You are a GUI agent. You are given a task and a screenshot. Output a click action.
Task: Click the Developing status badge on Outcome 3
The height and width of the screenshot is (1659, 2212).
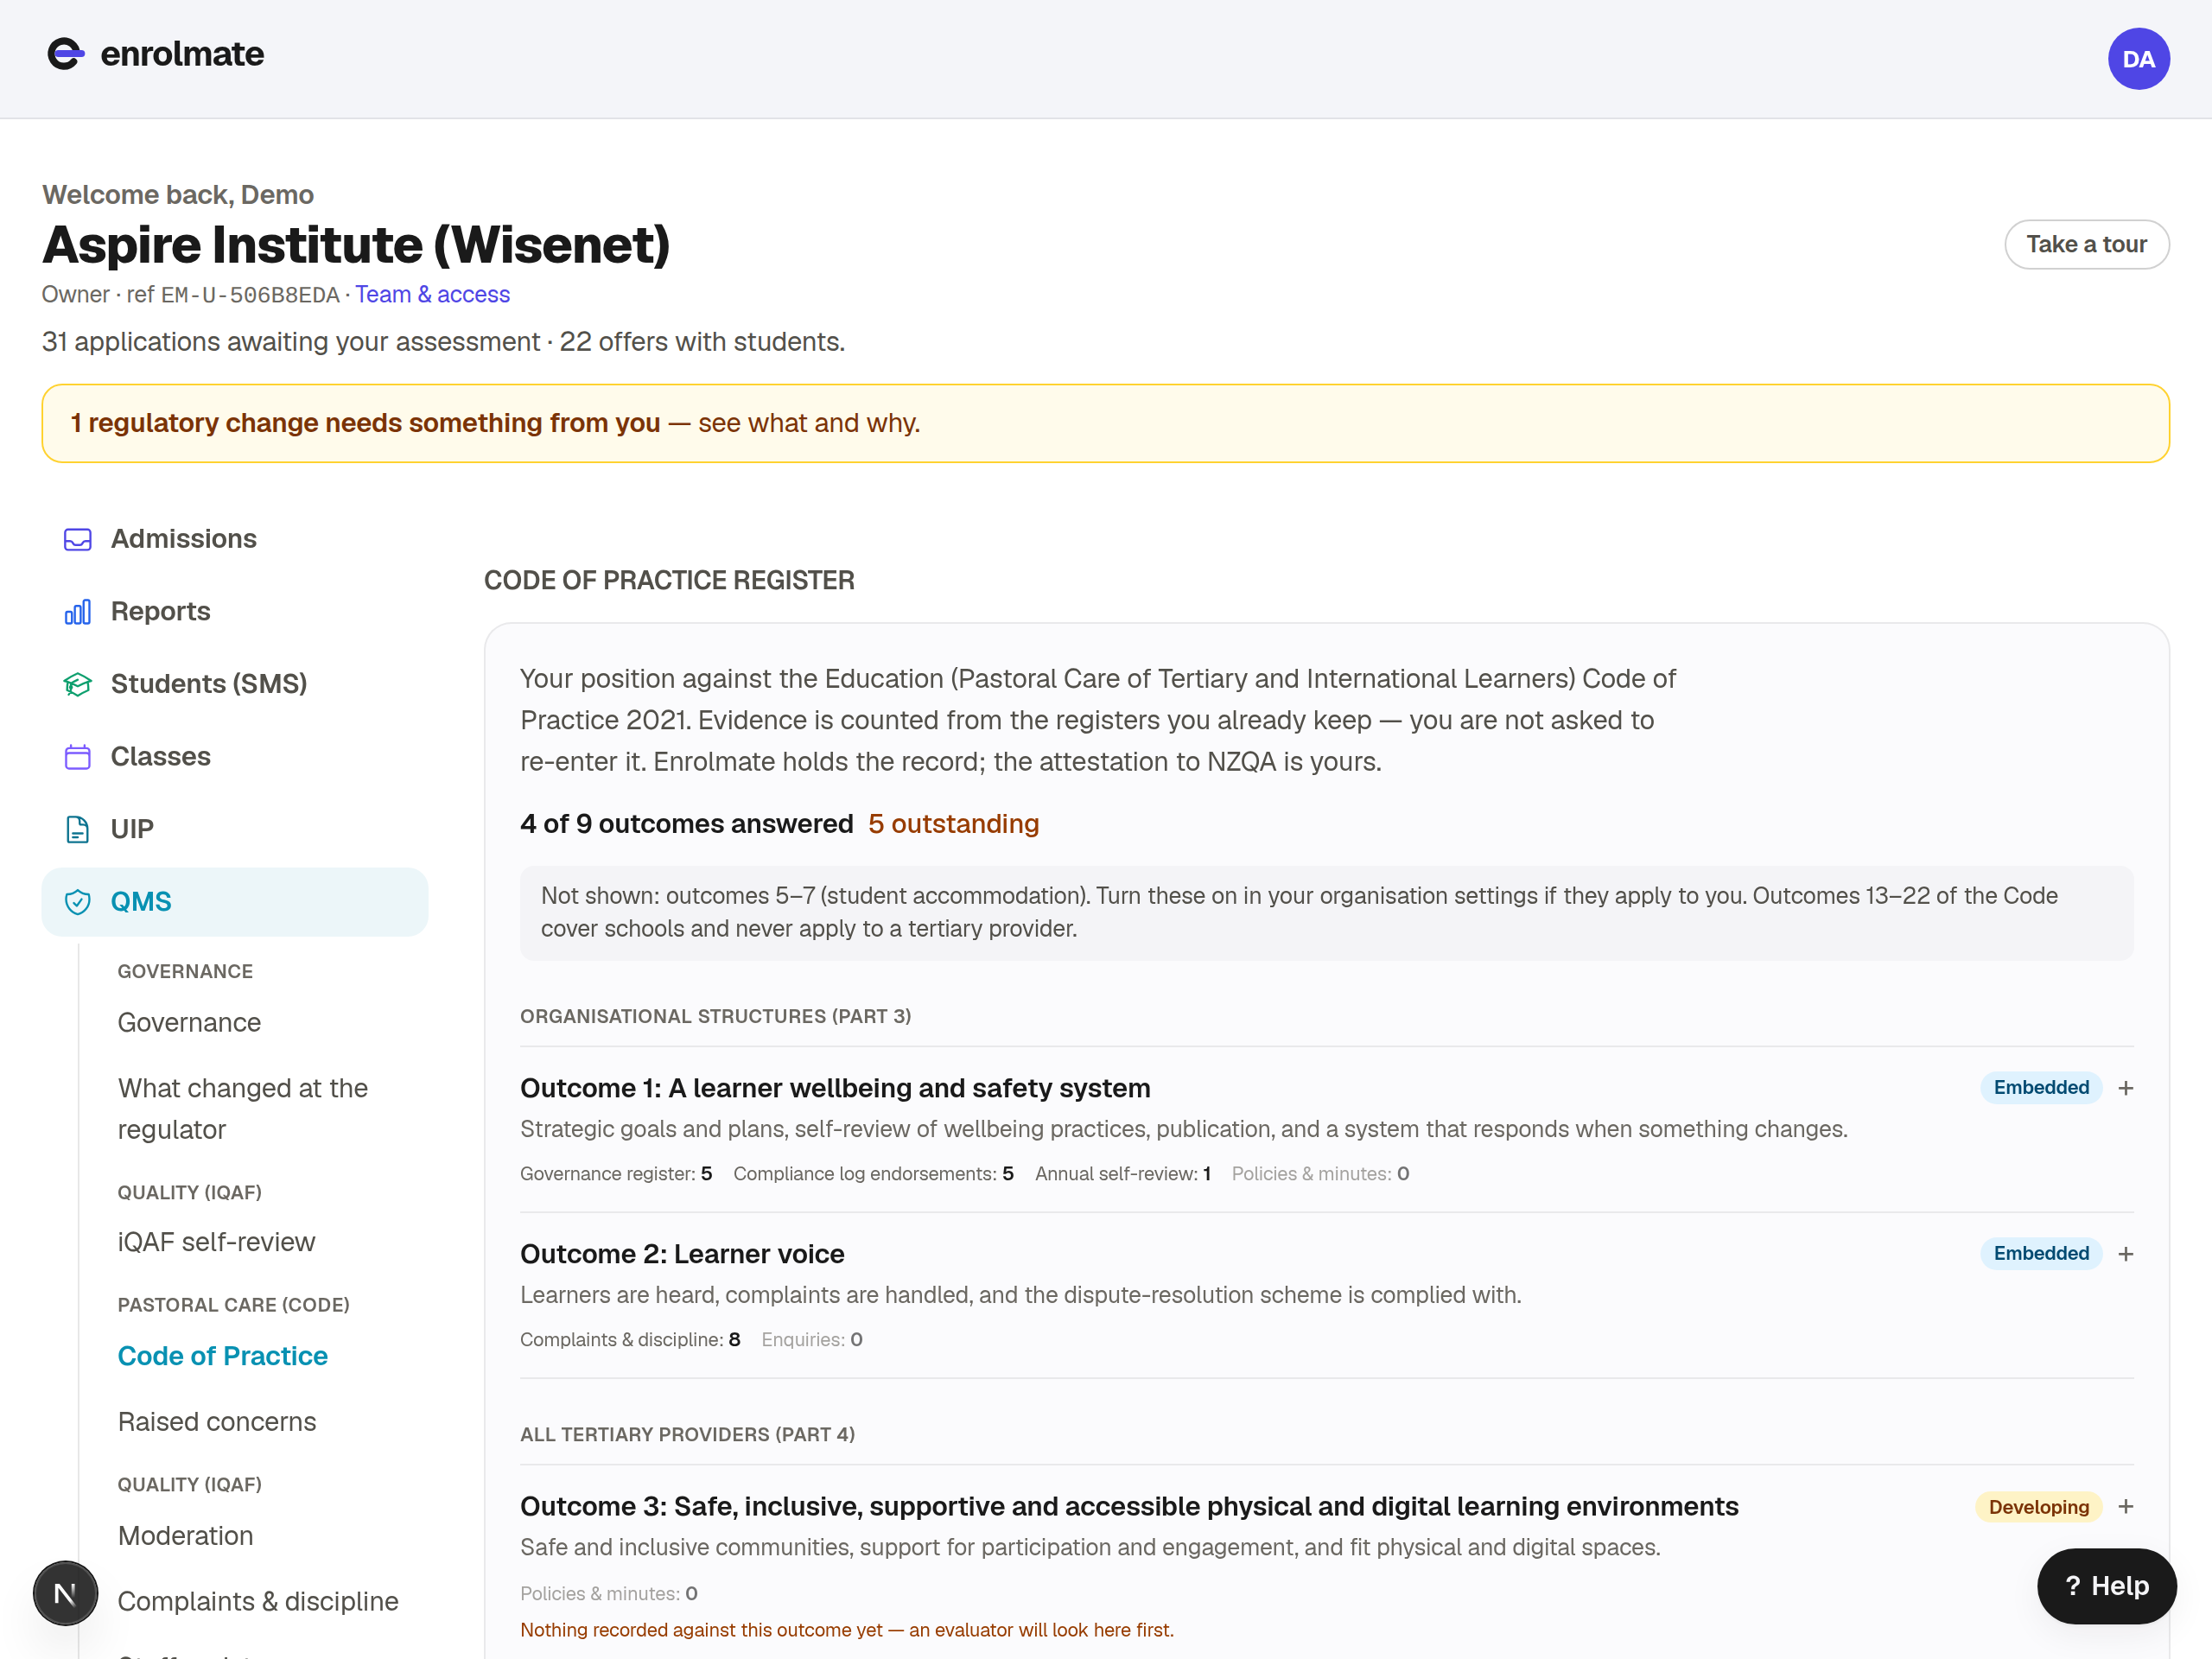[2039, 1507]
